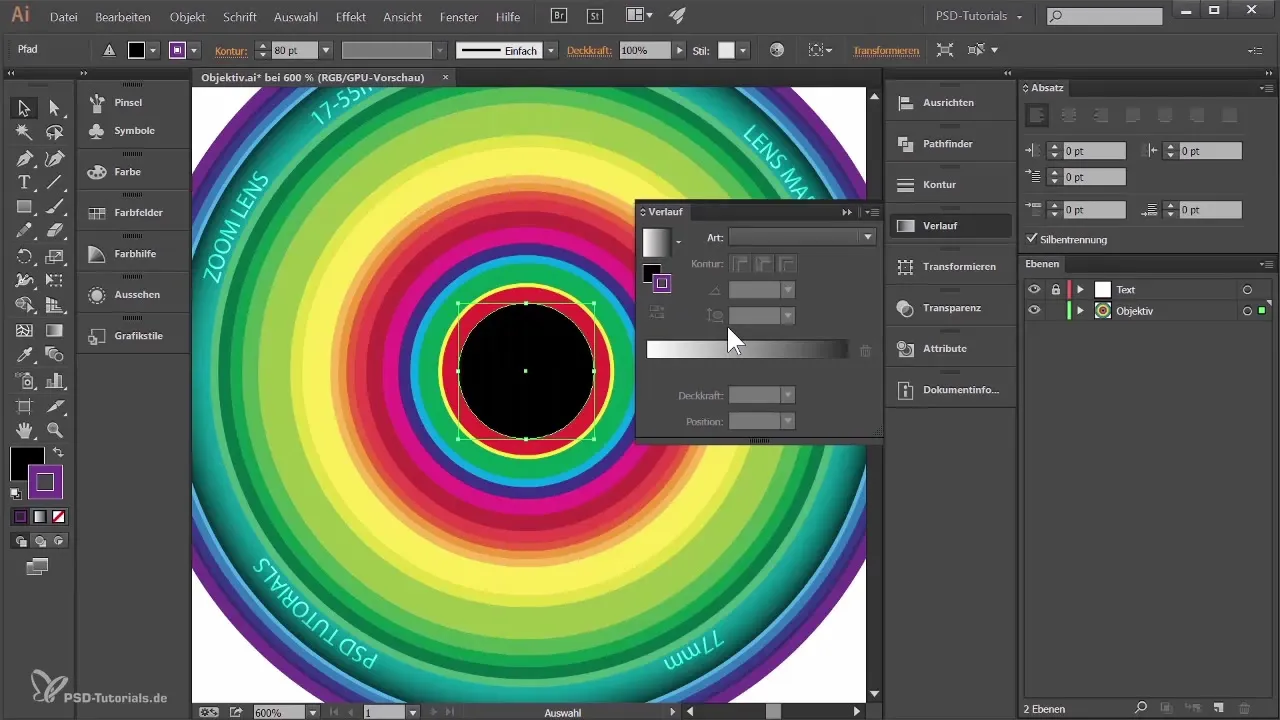
Task: Open the fill color dropdown in control bar
Action: (x=154, y=50)
